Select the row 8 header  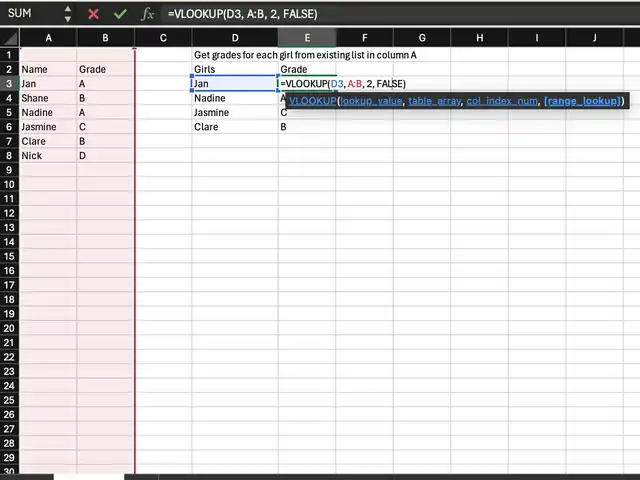pos(9,156)
